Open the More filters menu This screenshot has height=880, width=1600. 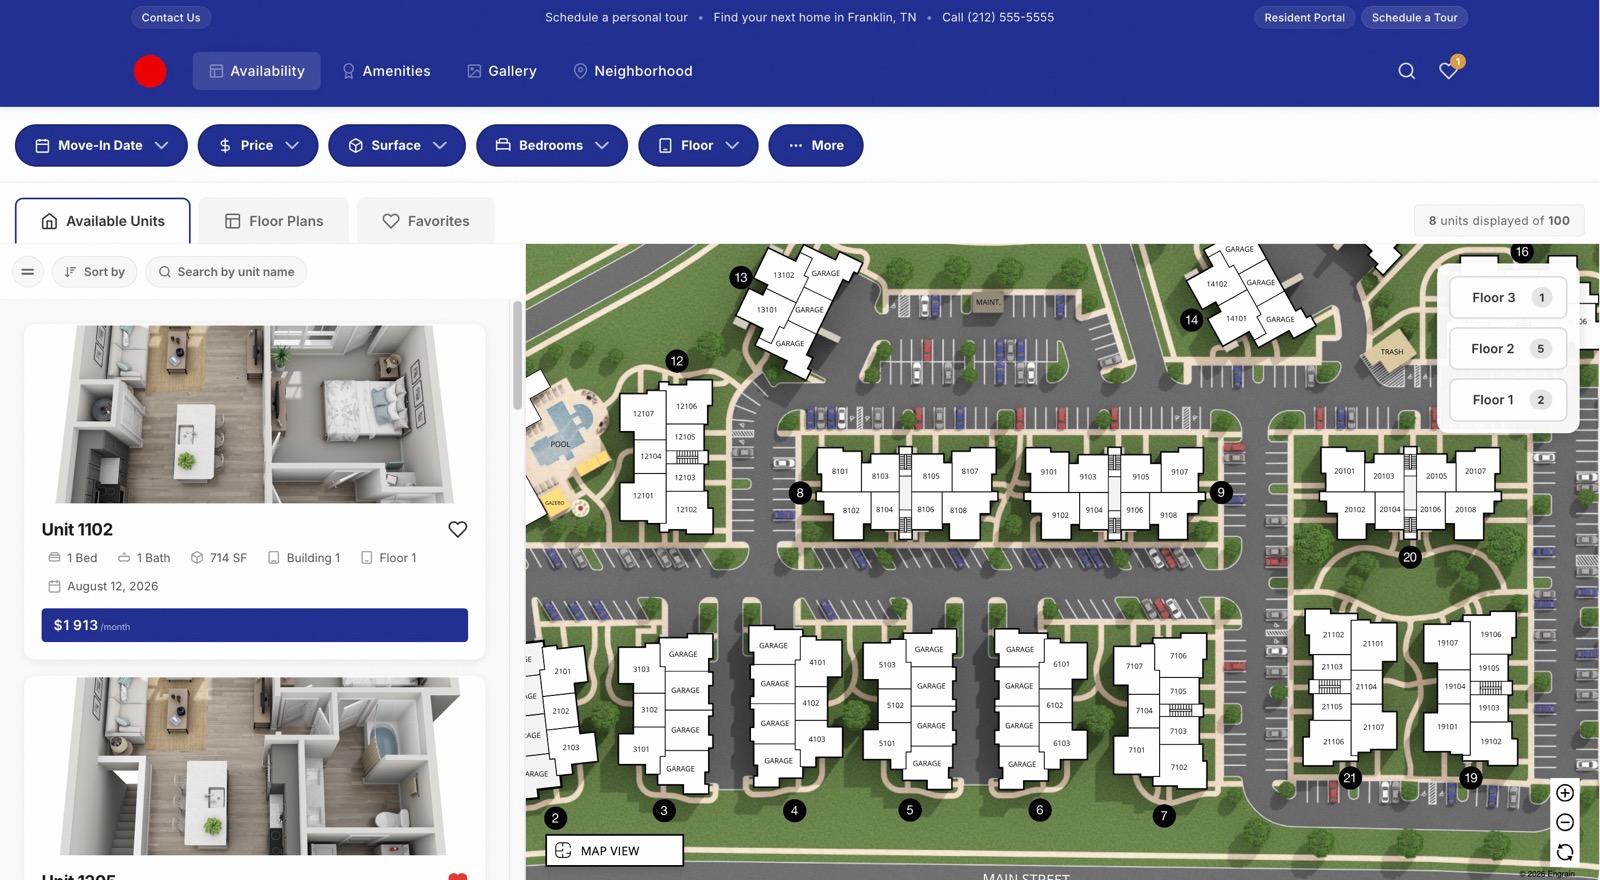816,145
